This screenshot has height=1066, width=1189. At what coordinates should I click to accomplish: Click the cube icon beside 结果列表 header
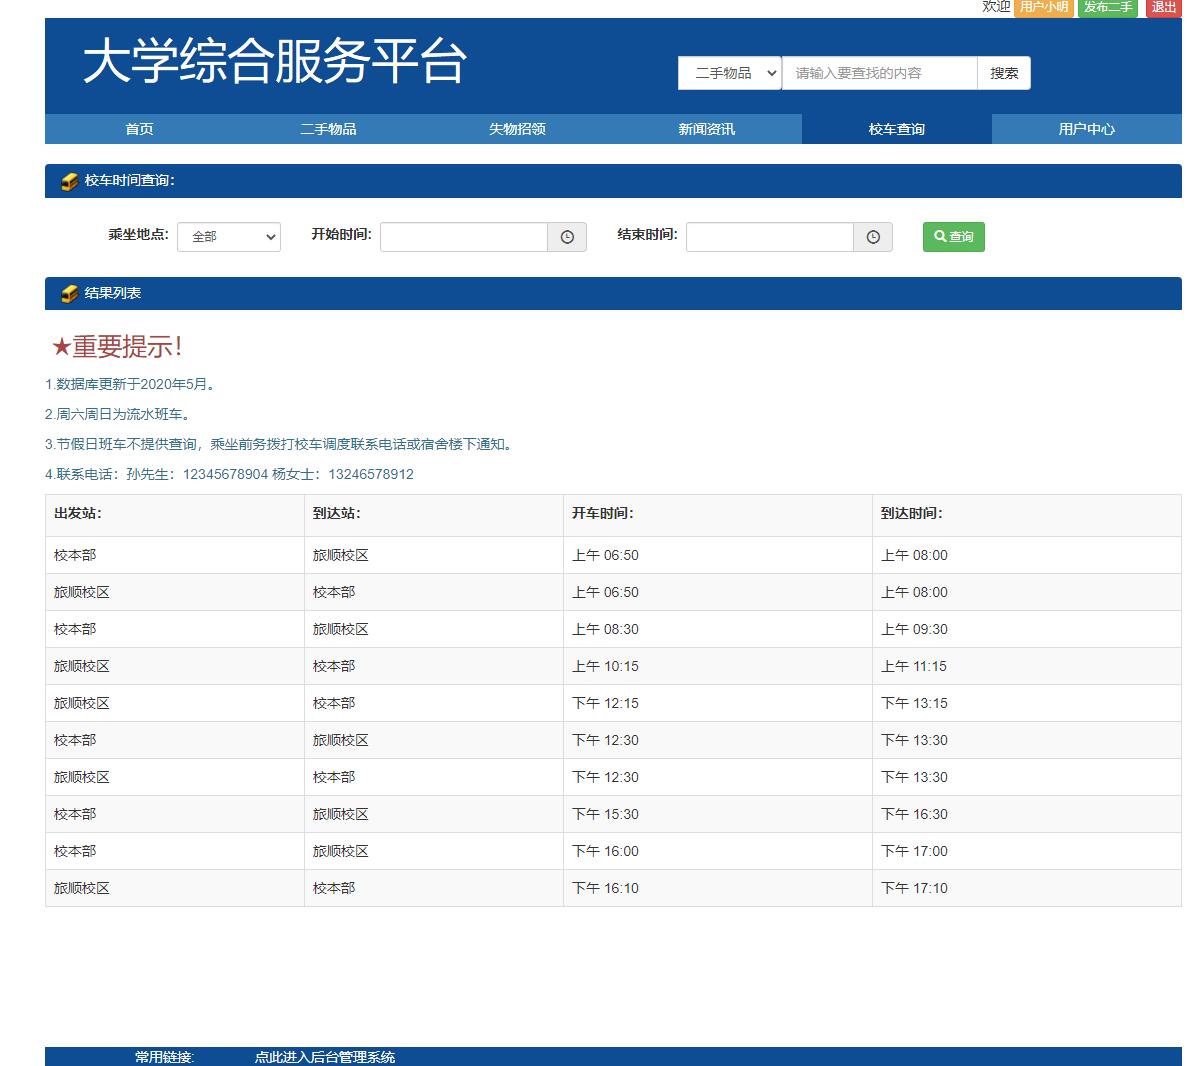(68, 292)
